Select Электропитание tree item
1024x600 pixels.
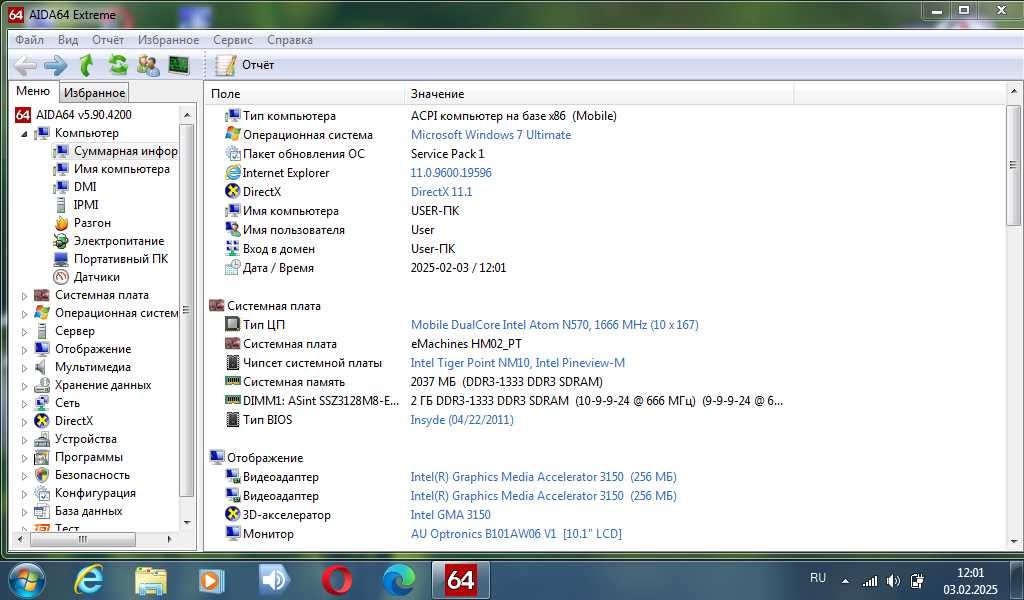pos(119,241)
